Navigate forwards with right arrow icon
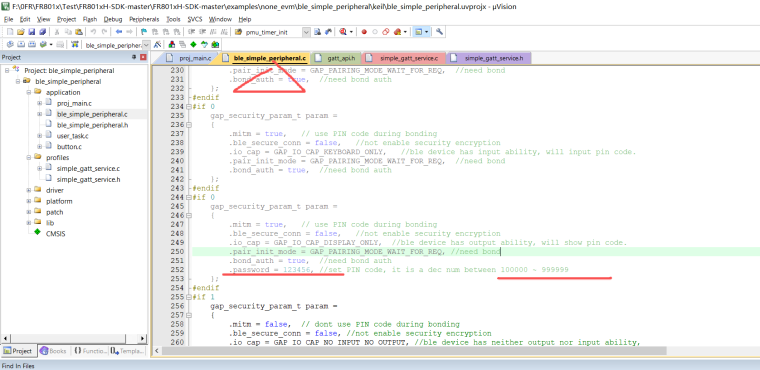This screenshot has height=370, width=760. click(129, 32)
